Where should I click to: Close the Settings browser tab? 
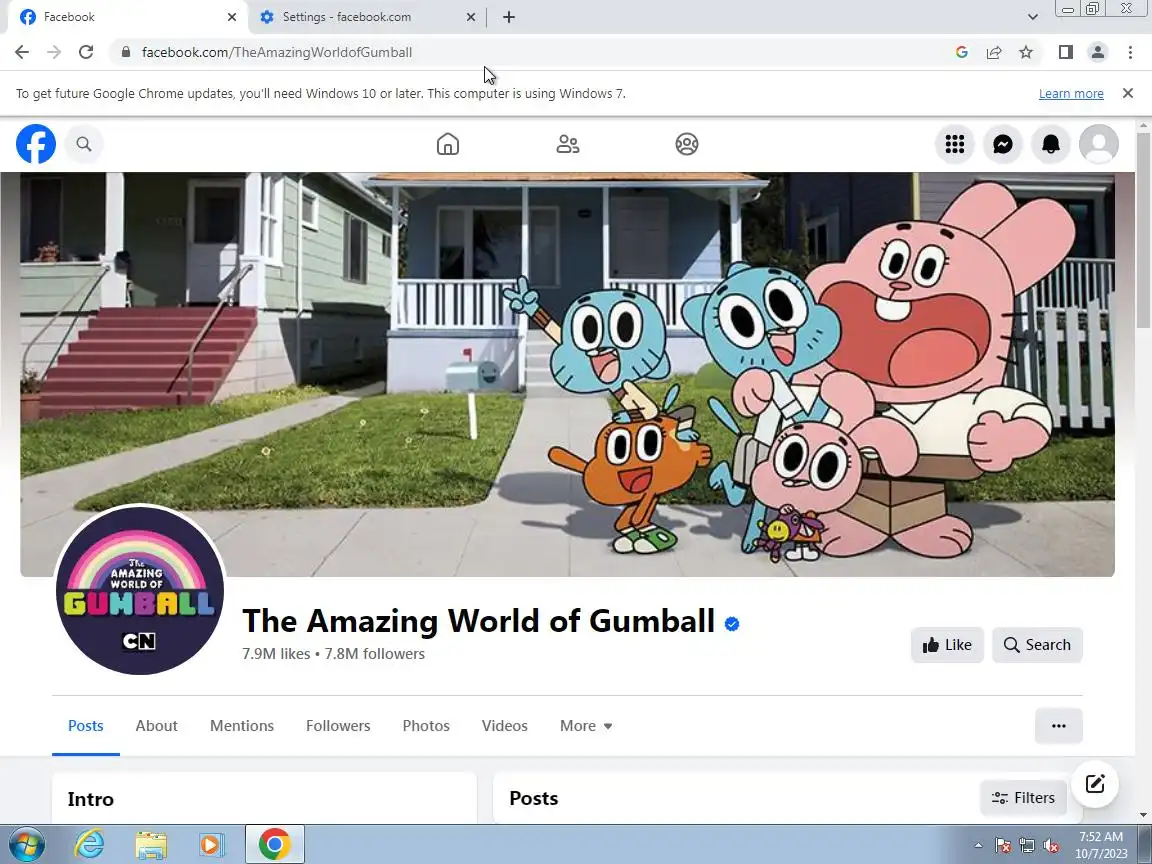tap(471, 17)
